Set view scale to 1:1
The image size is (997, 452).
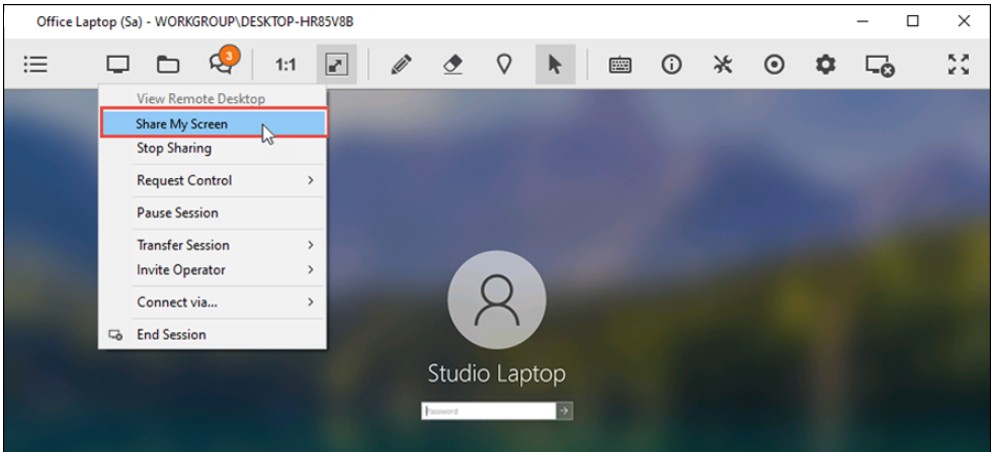pyautogui.click(x=285, y=65)
